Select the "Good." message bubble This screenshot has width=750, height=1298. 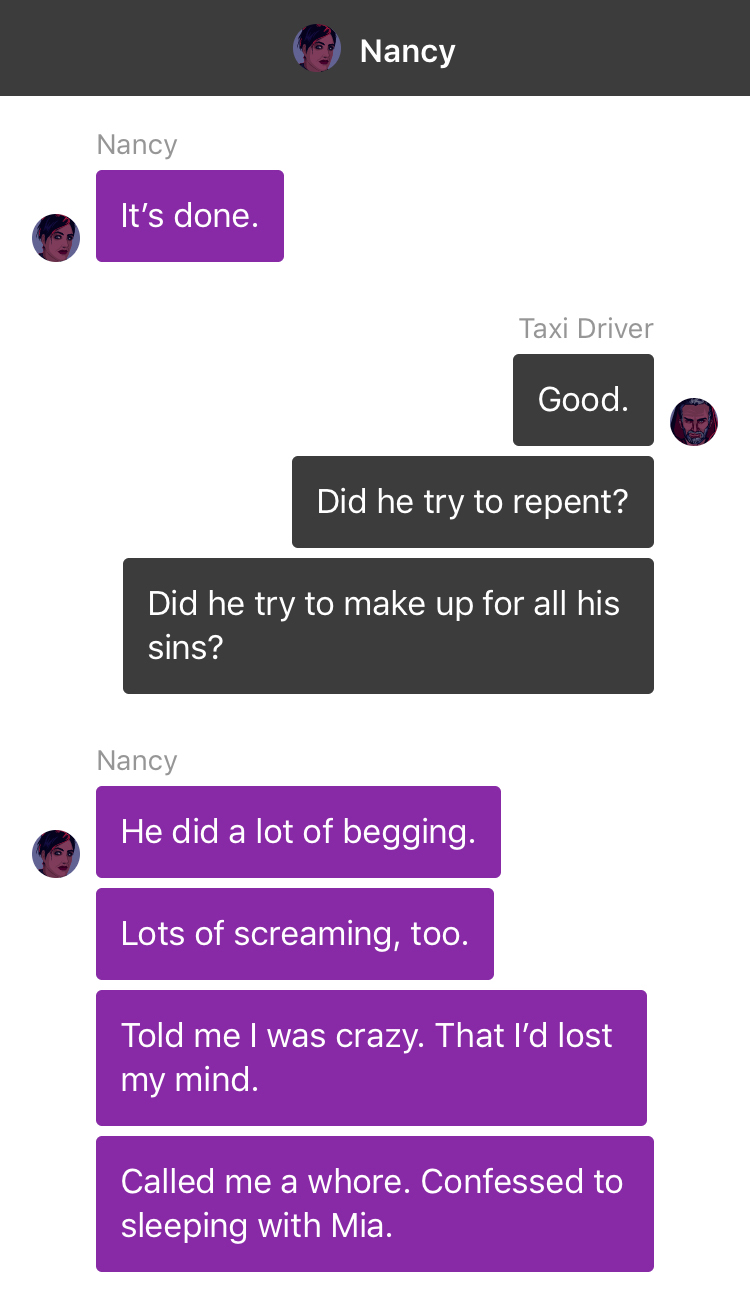[583, 400]
